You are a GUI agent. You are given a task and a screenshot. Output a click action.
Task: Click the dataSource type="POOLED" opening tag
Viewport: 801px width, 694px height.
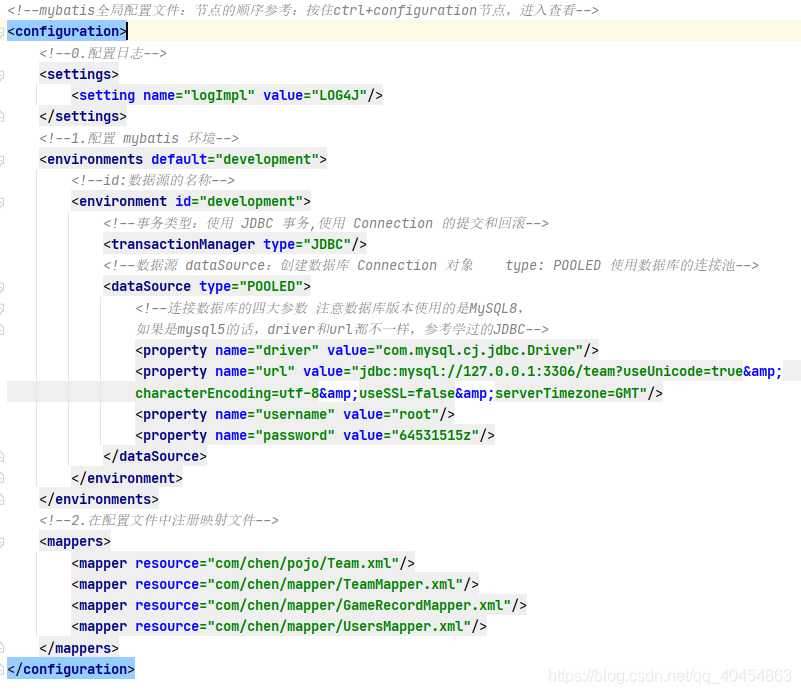pos(207,286)
